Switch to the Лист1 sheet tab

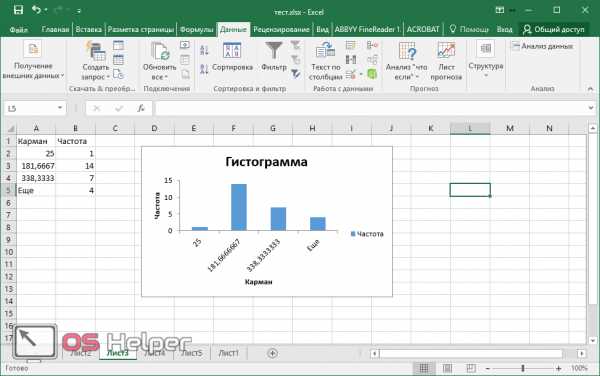click(x=228, y=353)
